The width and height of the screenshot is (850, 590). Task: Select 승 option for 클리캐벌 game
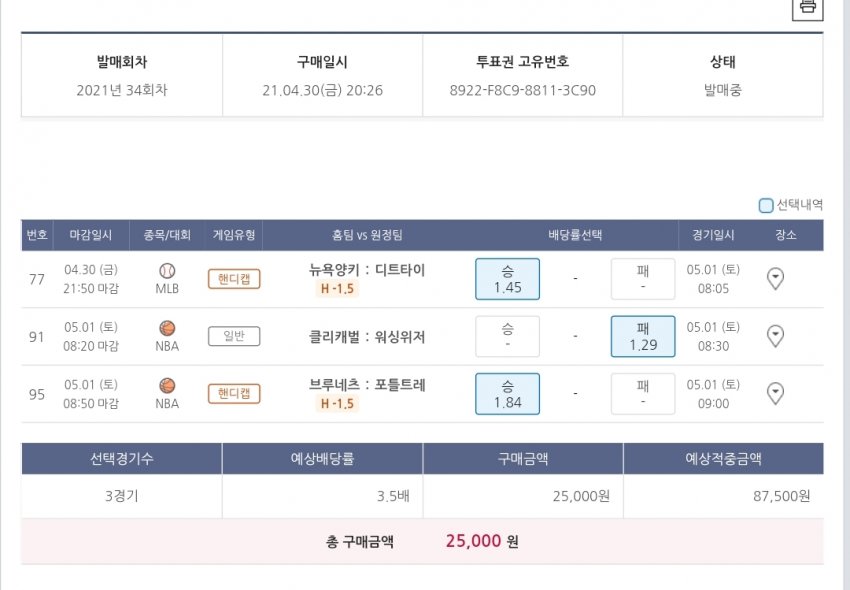507,336
